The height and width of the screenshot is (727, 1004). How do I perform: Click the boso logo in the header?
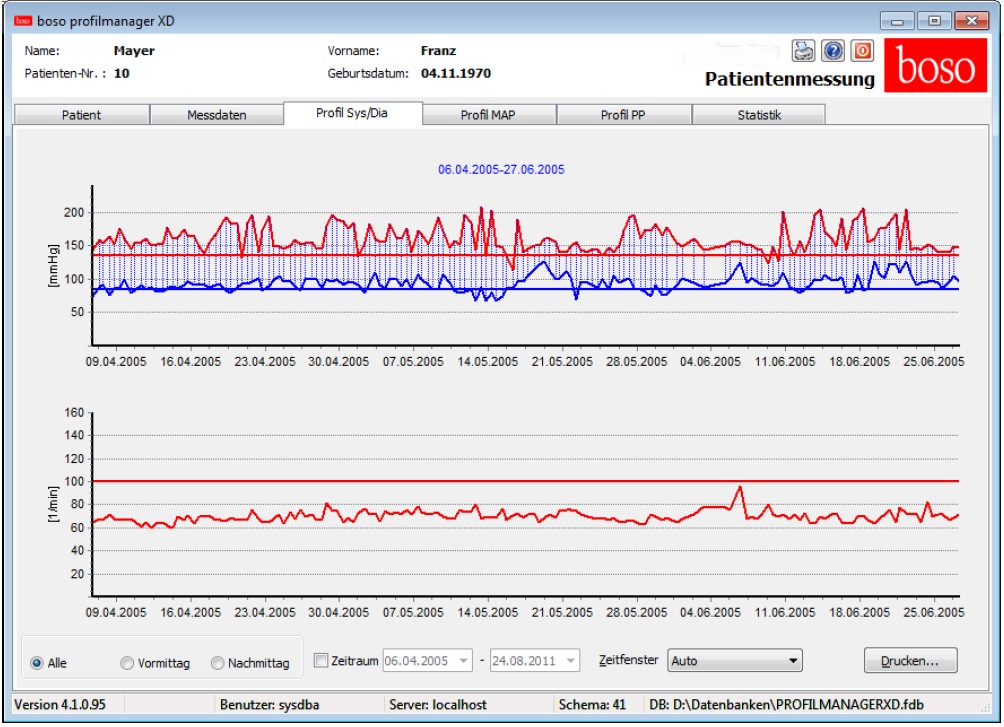click(935, 65)
